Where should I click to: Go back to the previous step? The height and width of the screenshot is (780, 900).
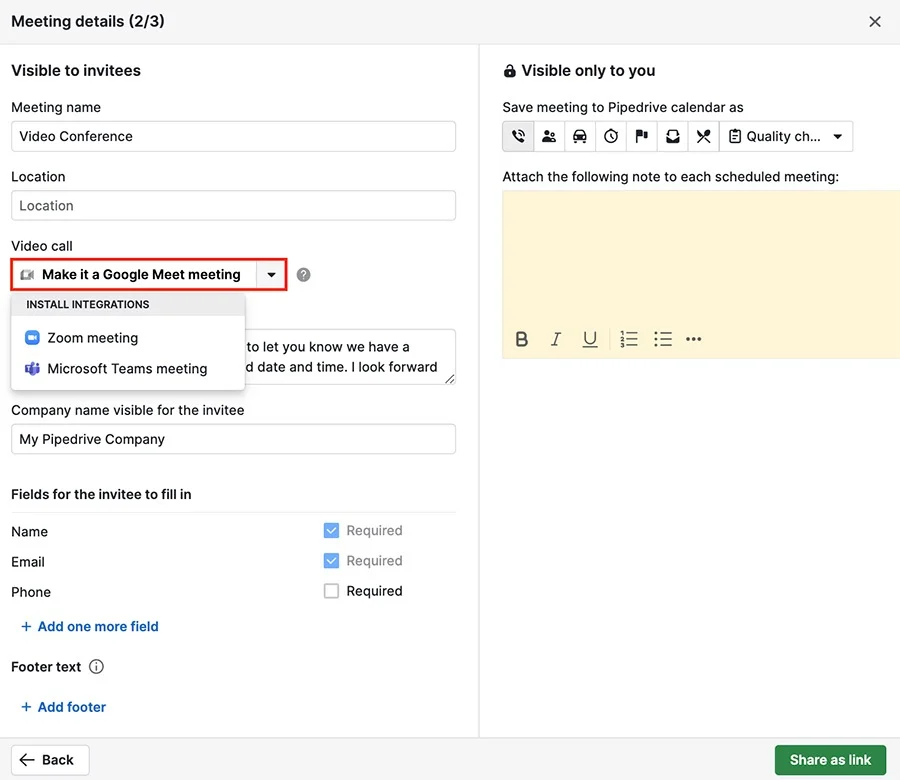(x=50, y=760)
